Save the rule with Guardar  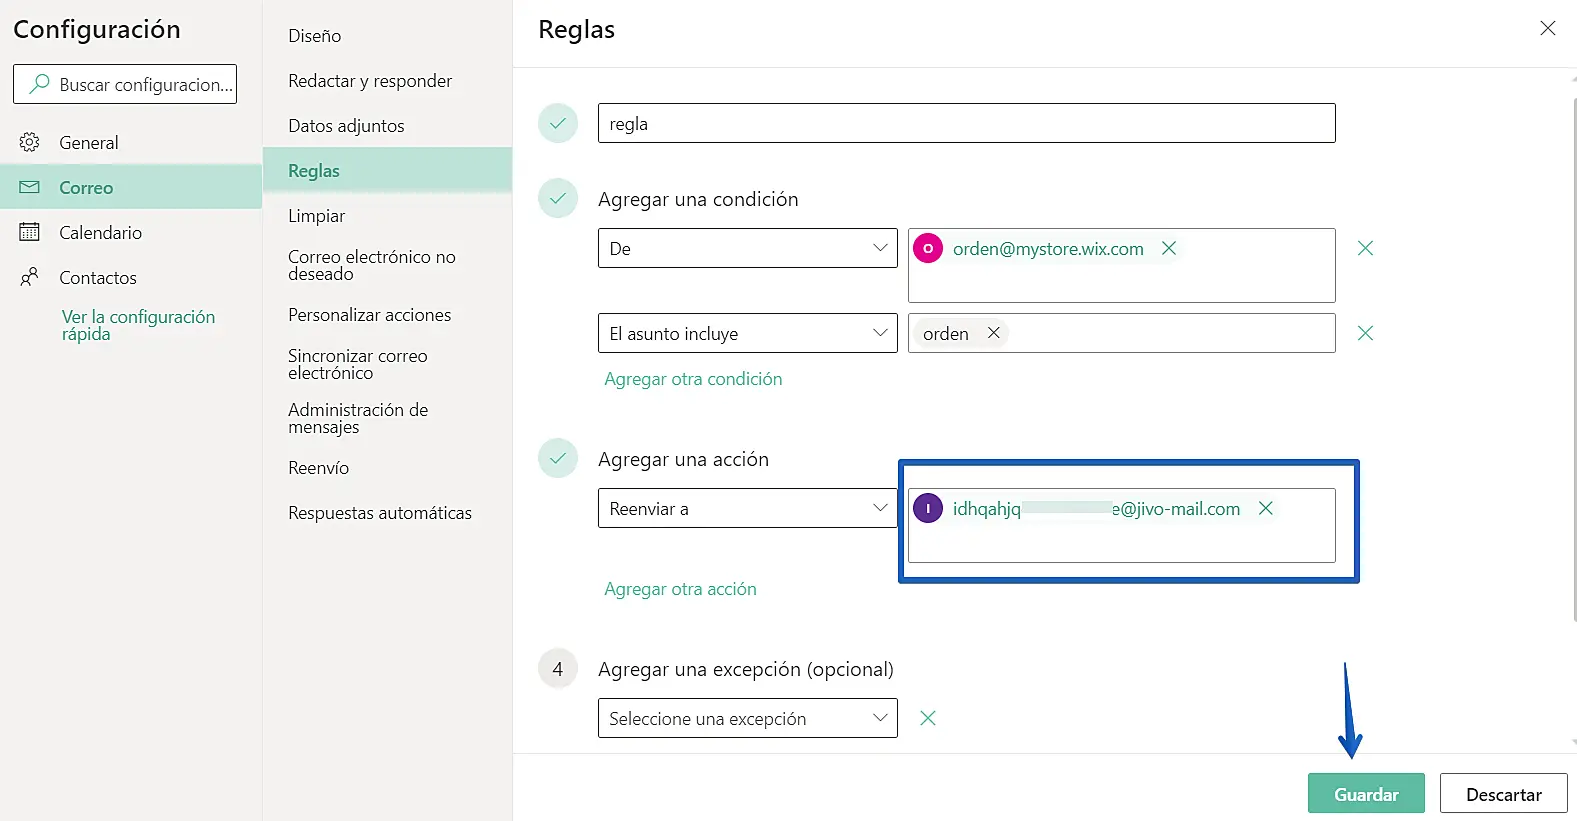[x=1365, y=794]
